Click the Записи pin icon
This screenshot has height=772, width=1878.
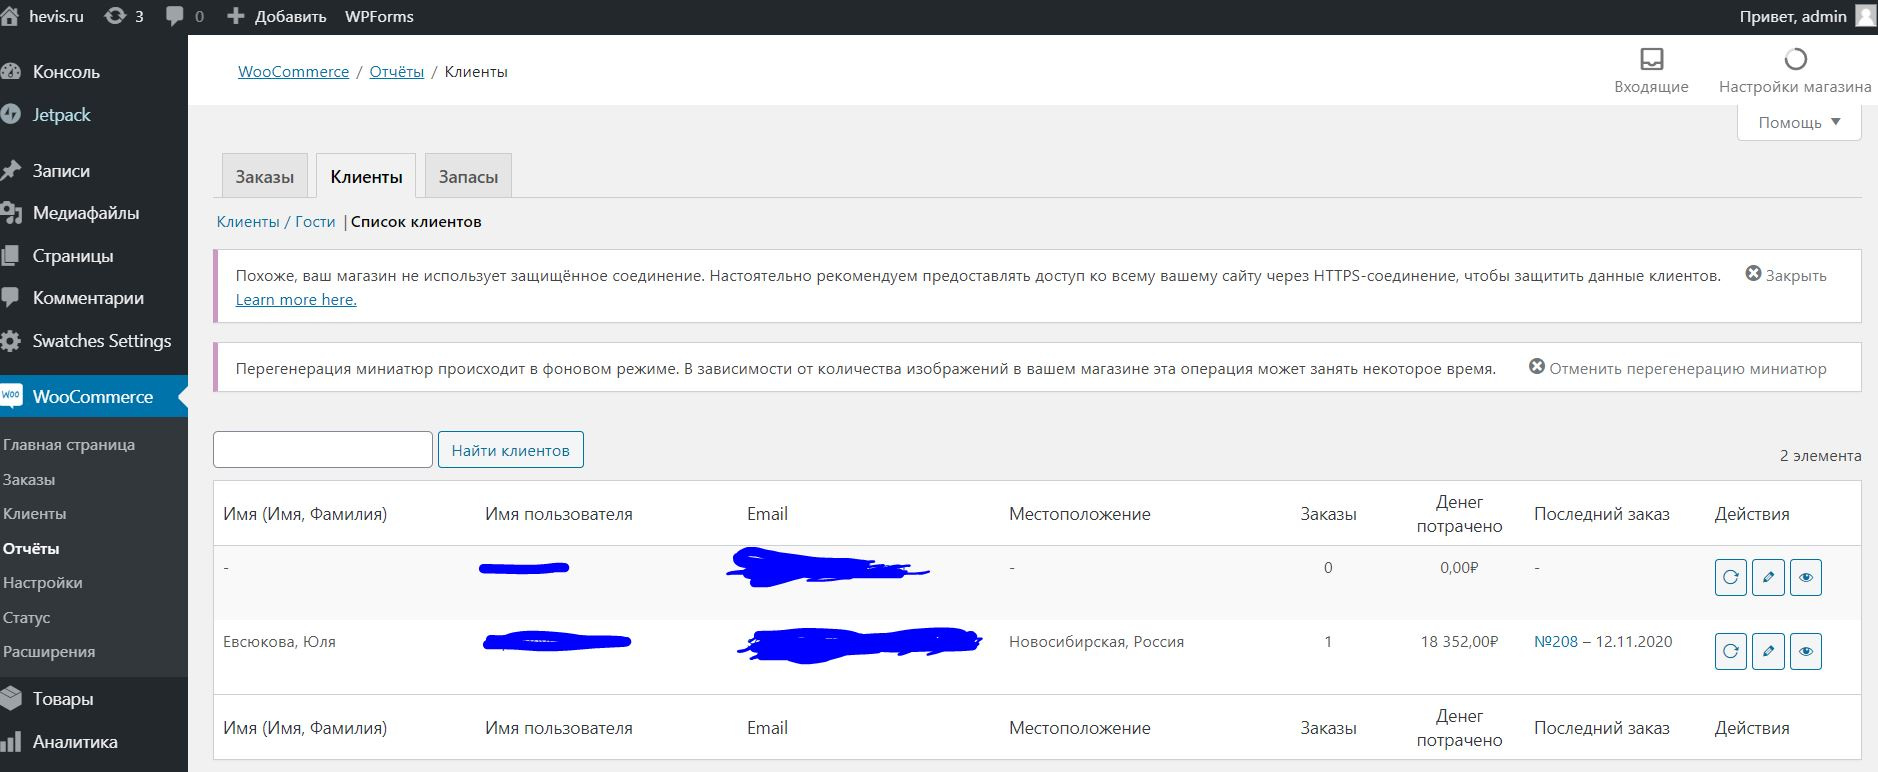click(10, 171)
